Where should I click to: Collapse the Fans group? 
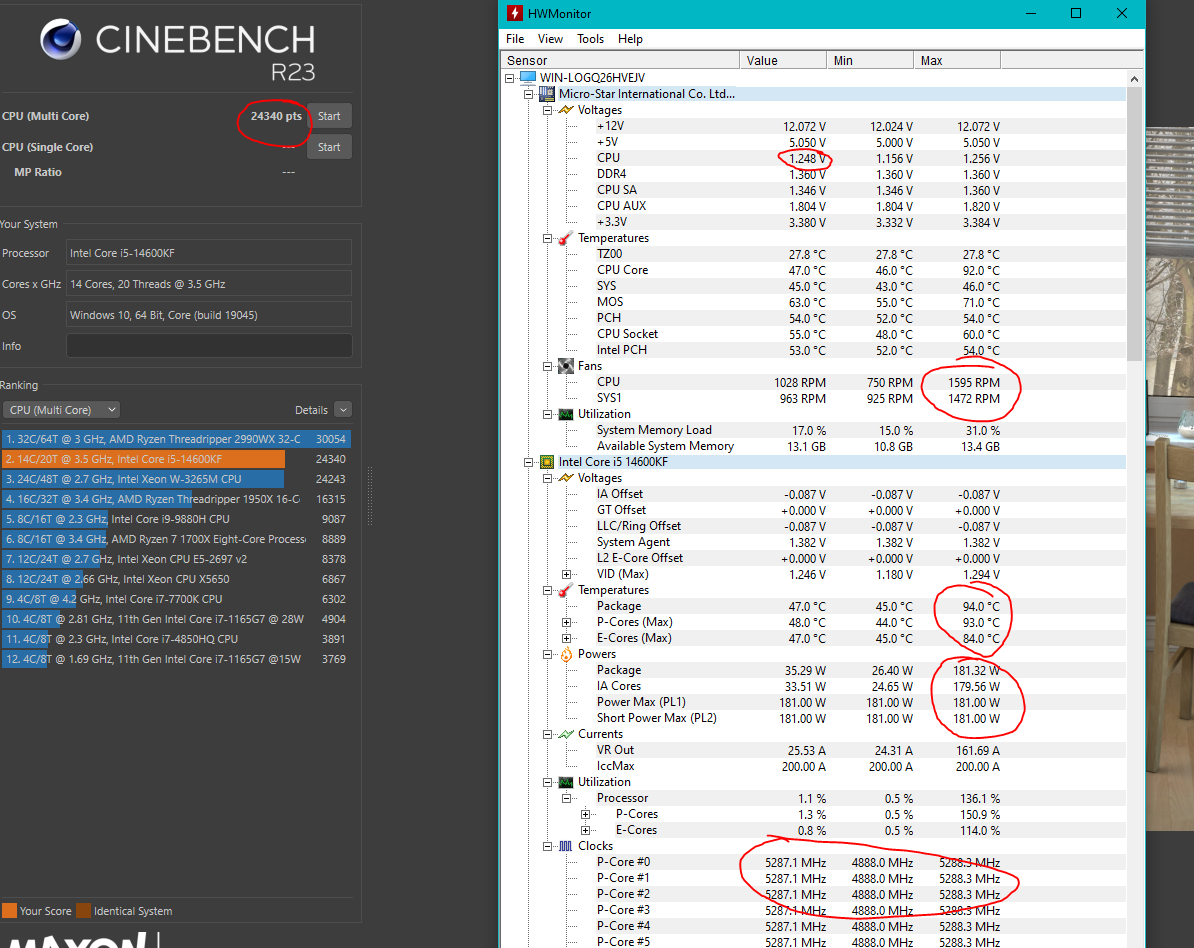[548, 366]
